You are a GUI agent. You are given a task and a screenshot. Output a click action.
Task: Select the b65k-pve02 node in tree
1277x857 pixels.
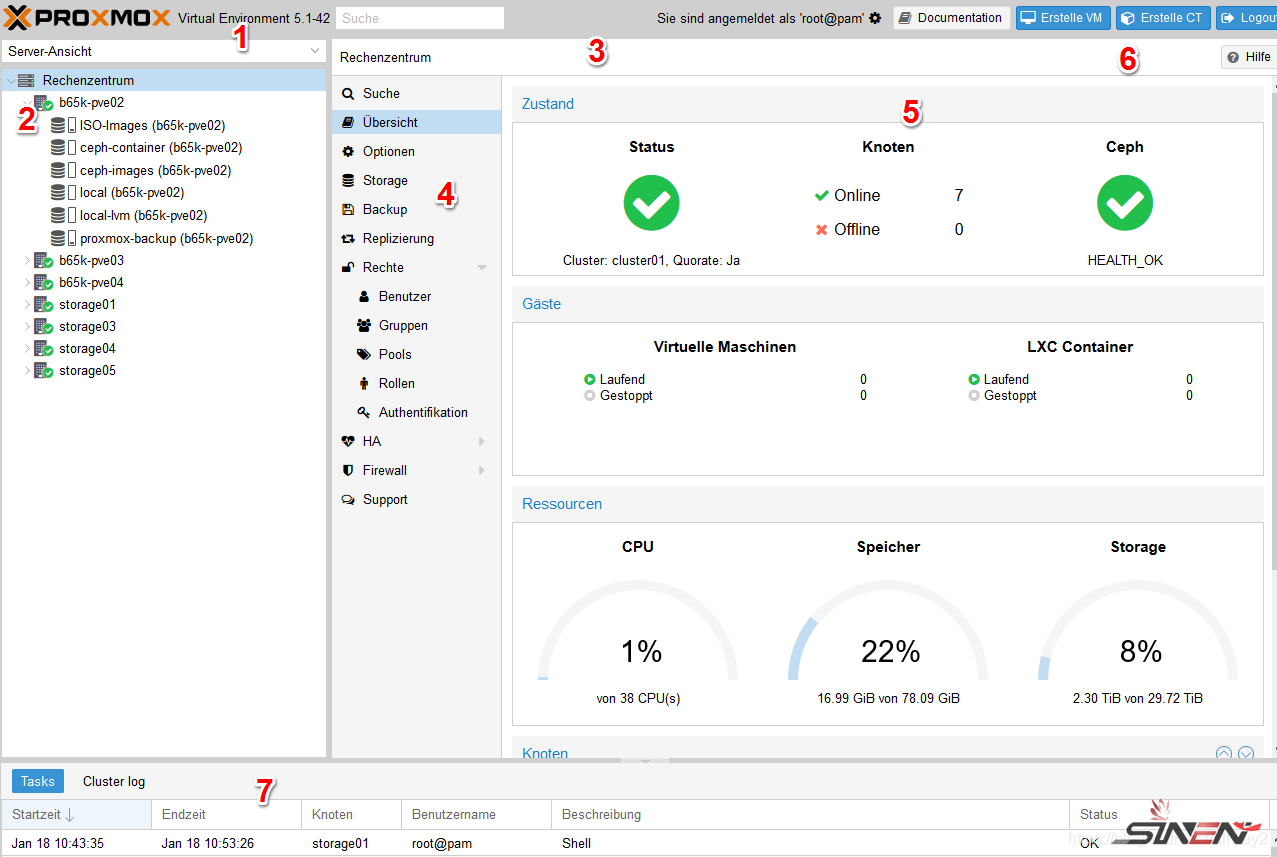pos(164,102)
